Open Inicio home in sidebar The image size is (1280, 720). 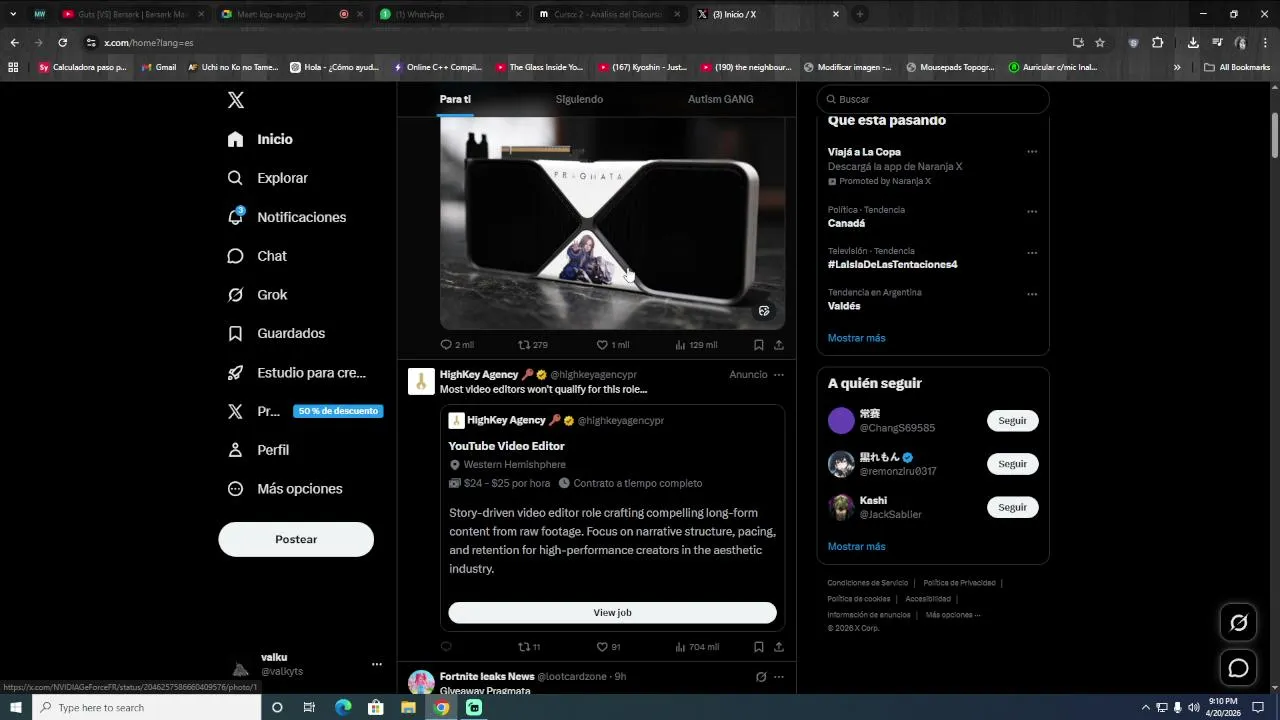260,139
